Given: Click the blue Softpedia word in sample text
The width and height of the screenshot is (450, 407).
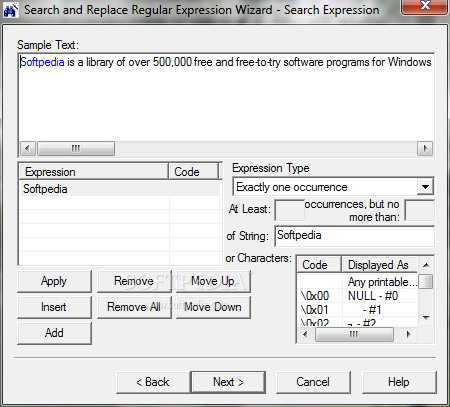Looking at the screenshot, I should [x=42, y=62].
